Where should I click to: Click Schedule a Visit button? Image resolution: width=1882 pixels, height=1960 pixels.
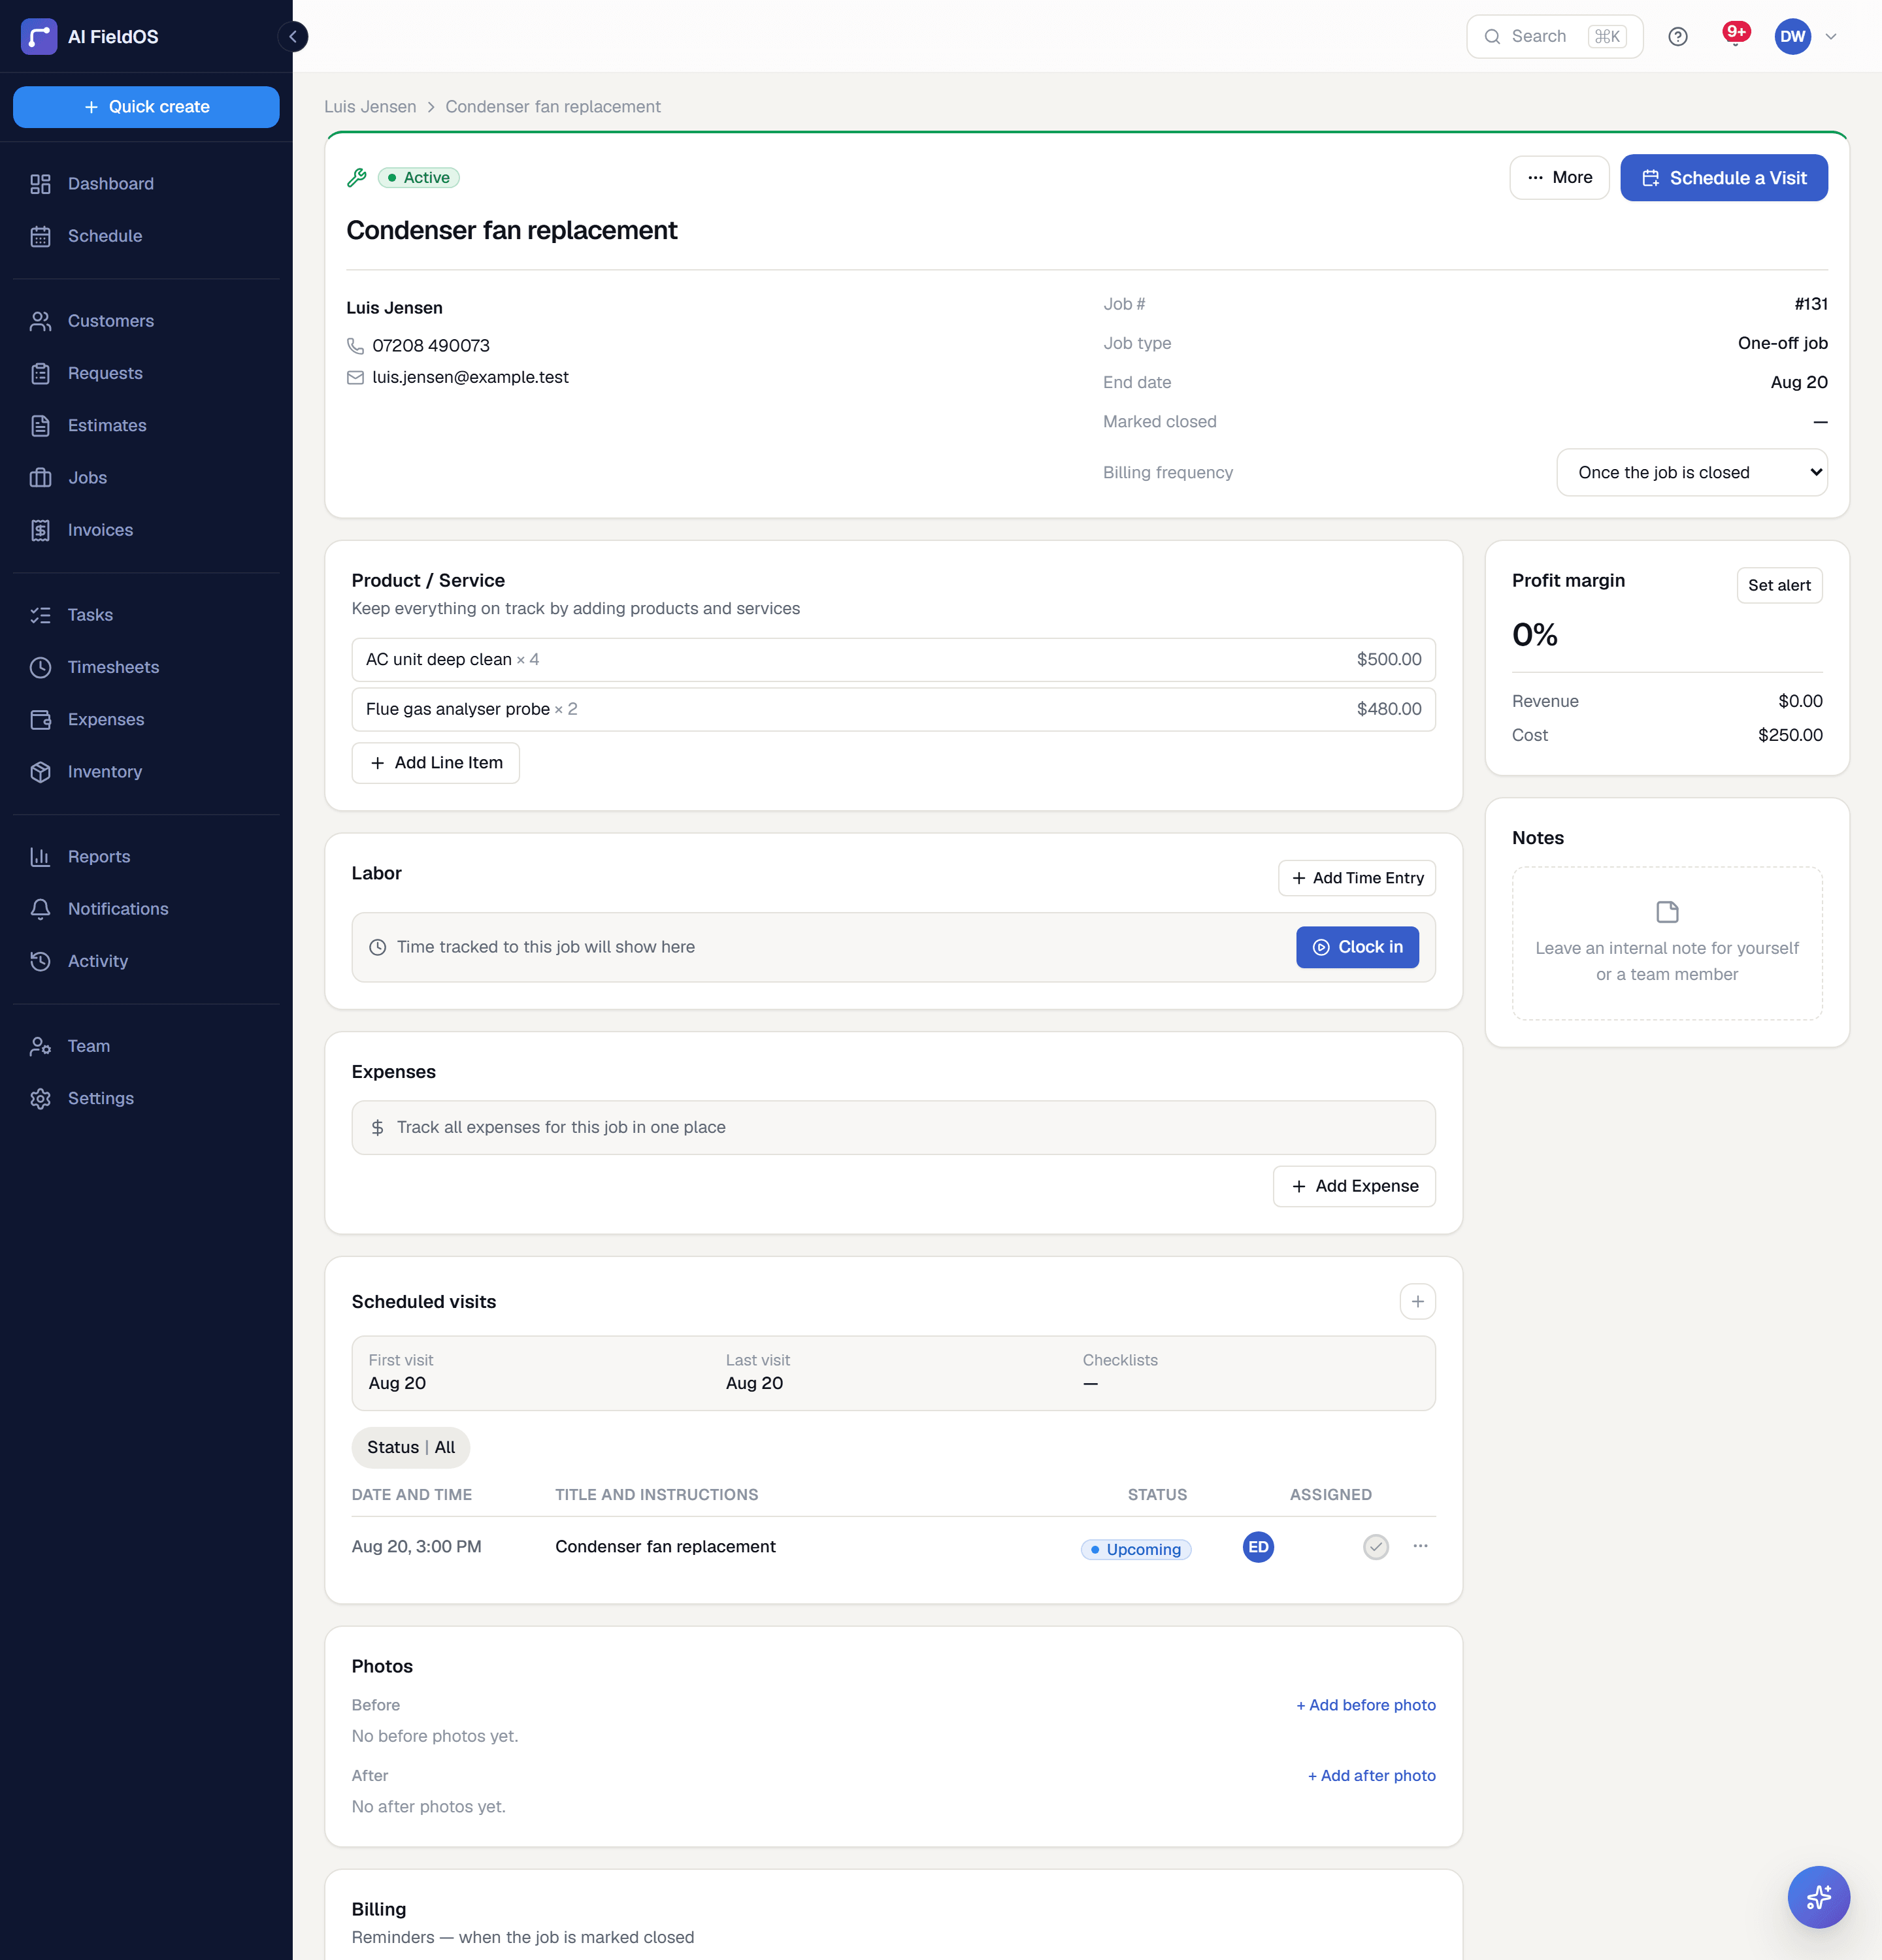pyautogui.click(x=1723, y=177)
